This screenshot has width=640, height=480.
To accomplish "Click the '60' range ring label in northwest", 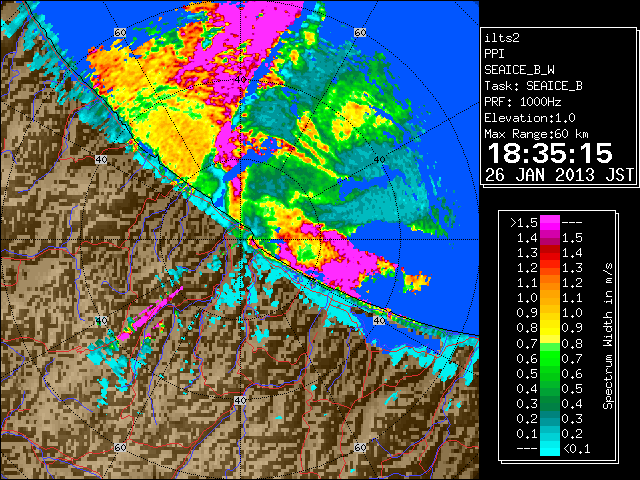I will (x=120, y=33).
